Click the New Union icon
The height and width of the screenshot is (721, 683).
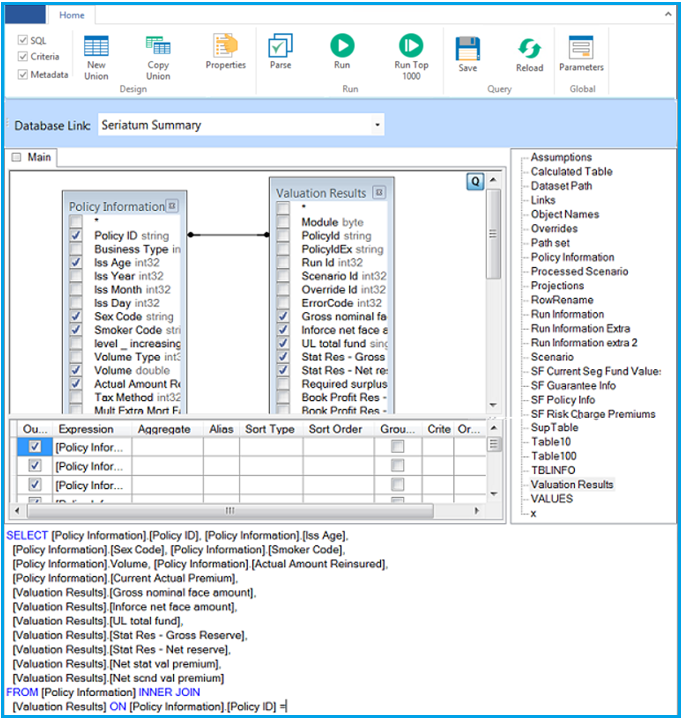96,46
